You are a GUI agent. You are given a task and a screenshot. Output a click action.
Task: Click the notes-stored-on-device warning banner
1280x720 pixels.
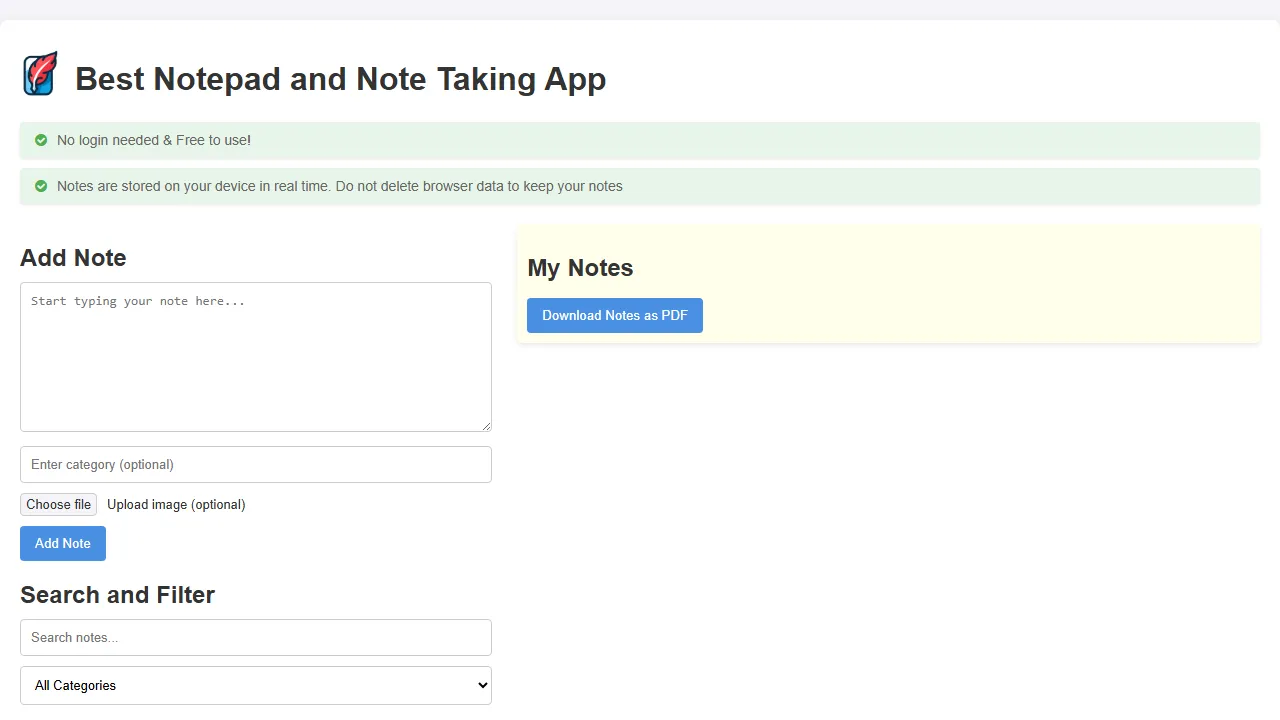click(640, 186)
